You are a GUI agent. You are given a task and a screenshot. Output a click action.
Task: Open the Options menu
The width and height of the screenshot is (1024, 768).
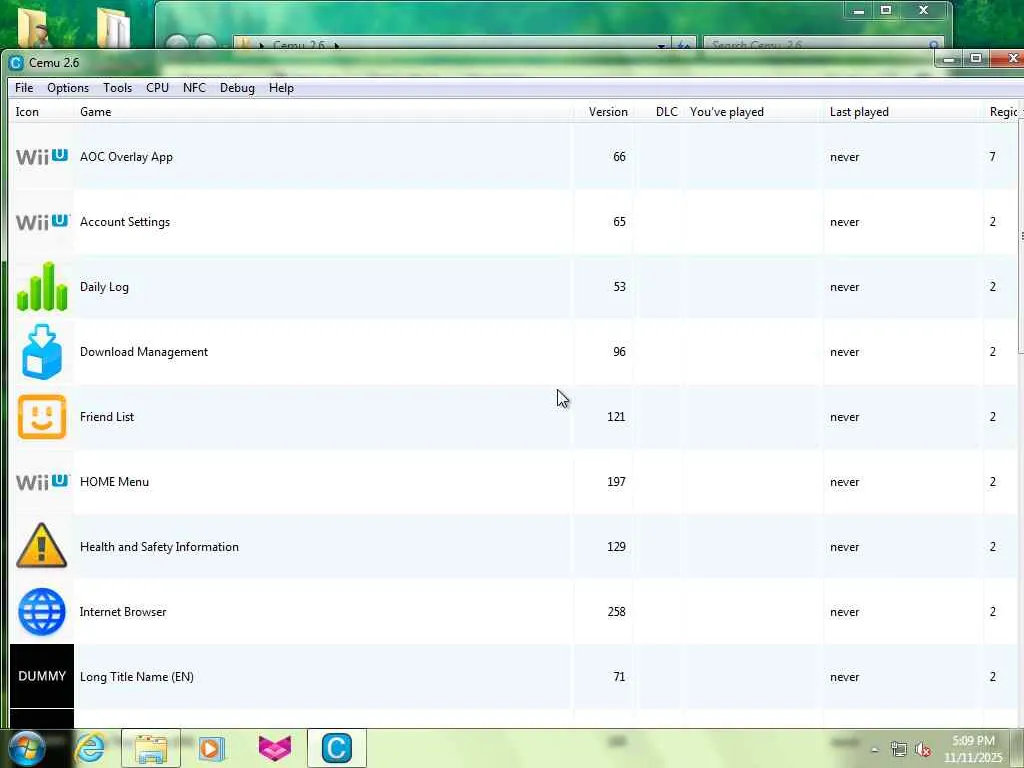pos(68,88)
